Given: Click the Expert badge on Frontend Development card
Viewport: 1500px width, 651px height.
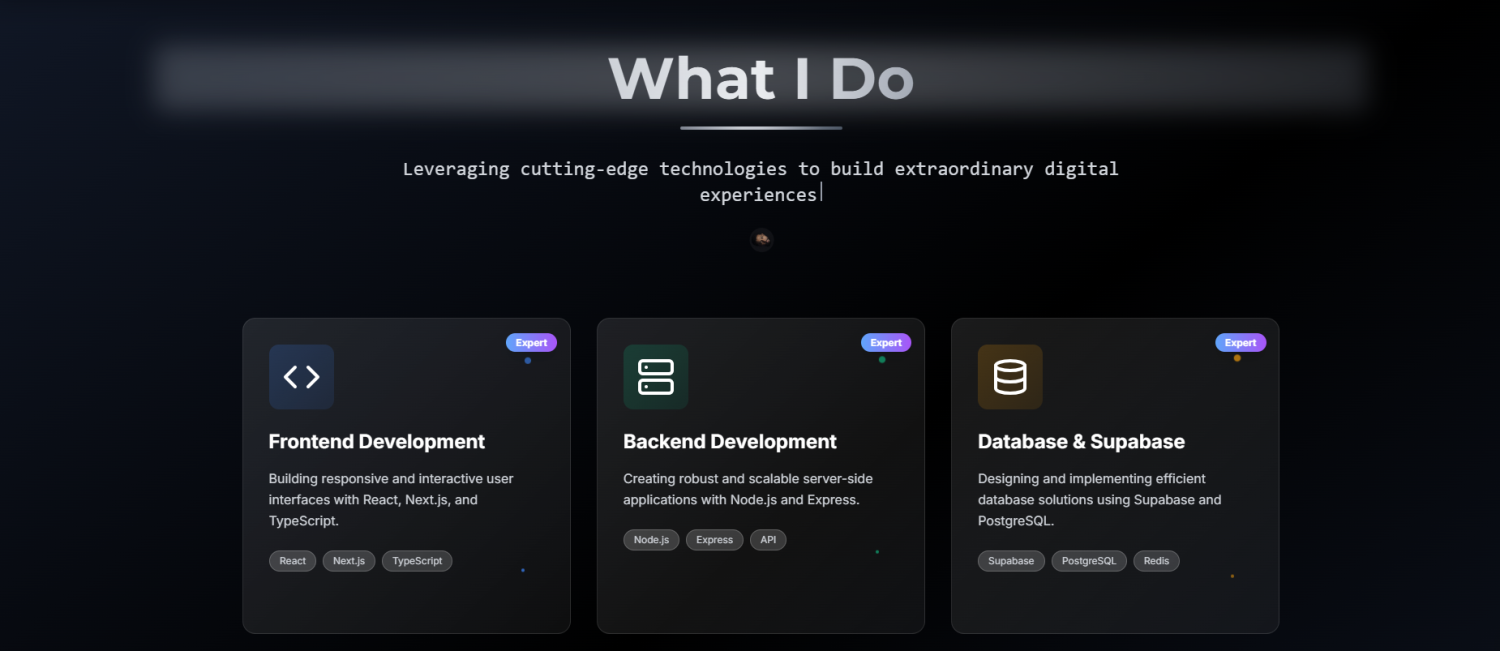Looking at the screenshot, I should [531, 343].
